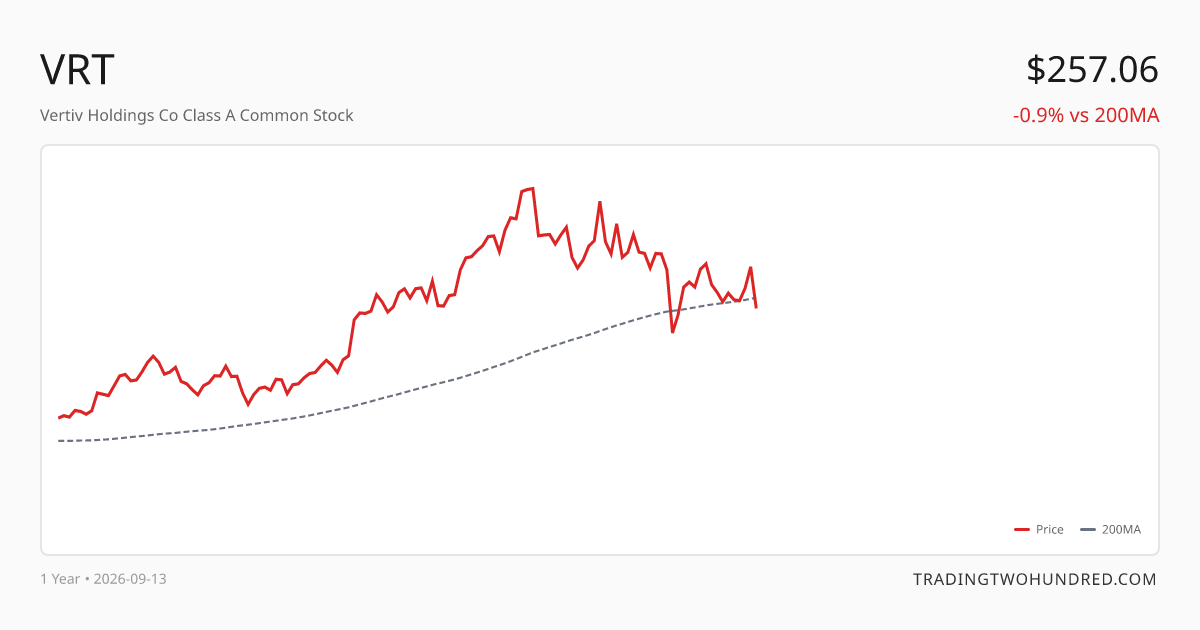Click the last point of the red price line
1200x630 pixels.
tap(756, 307)
